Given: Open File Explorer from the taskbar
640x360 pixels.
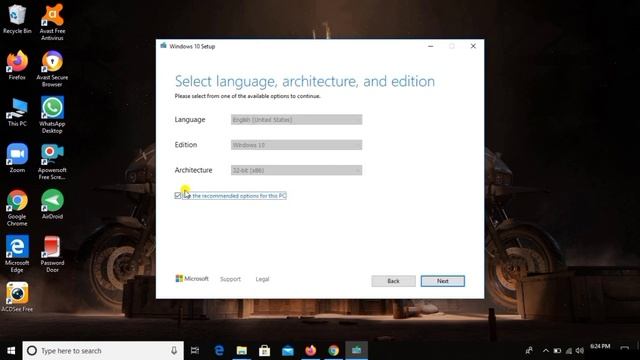Looking at the screenshot, I should coord(242,351).
